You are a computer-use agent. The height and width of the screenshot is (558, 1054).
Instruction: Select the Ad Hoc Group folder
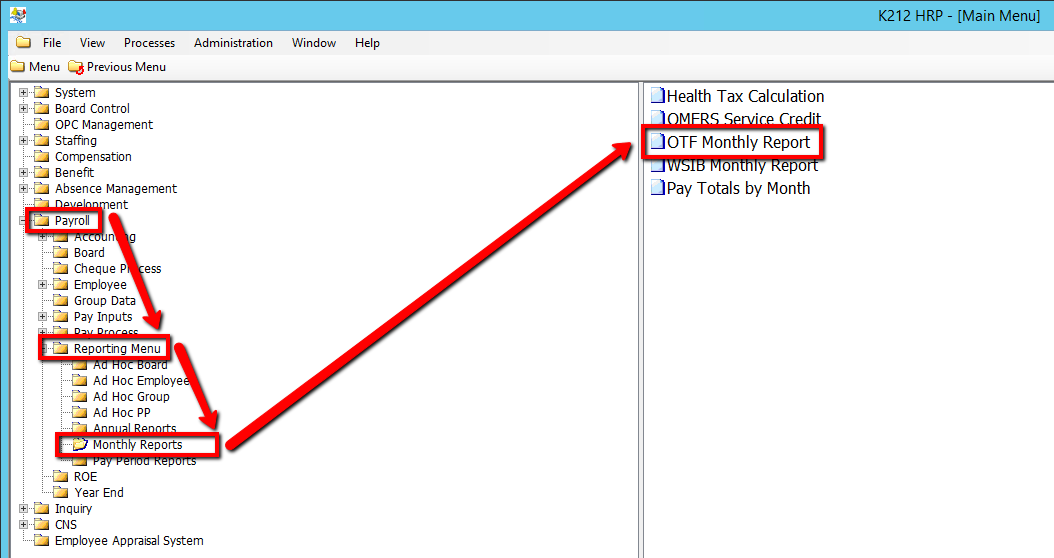coord(131,397)
